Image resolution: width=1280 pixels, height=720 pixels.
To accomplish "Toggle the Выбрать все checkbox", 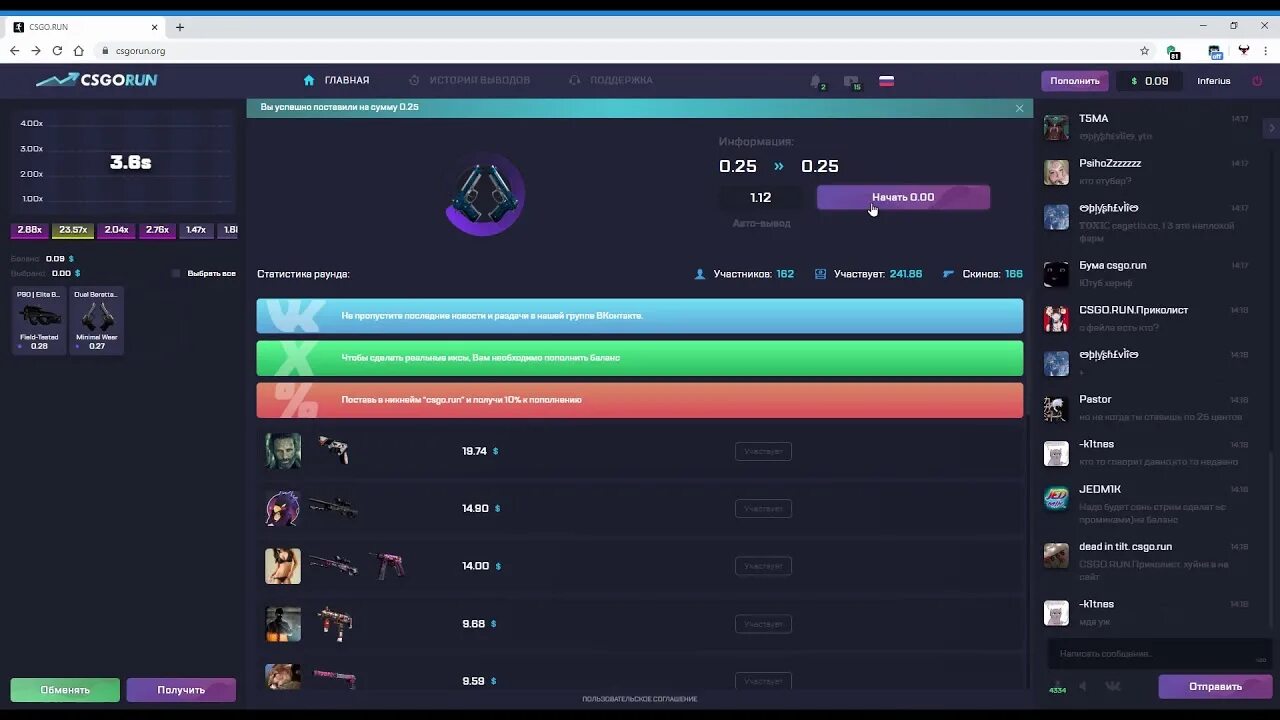I will click(x=176, y=273).
